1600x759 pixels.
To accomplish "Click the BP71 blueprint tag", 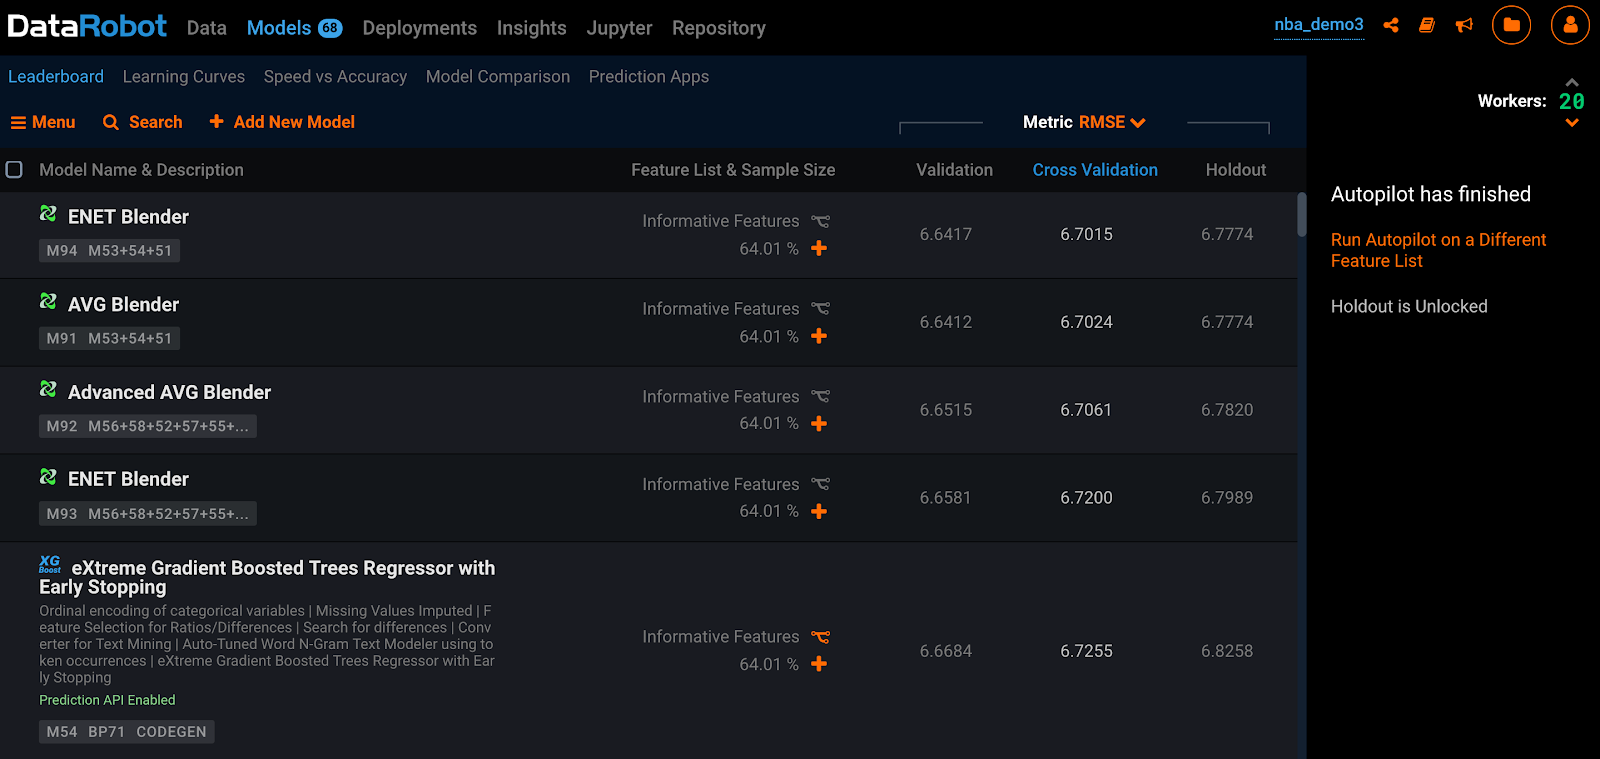I will pos(106,732).
